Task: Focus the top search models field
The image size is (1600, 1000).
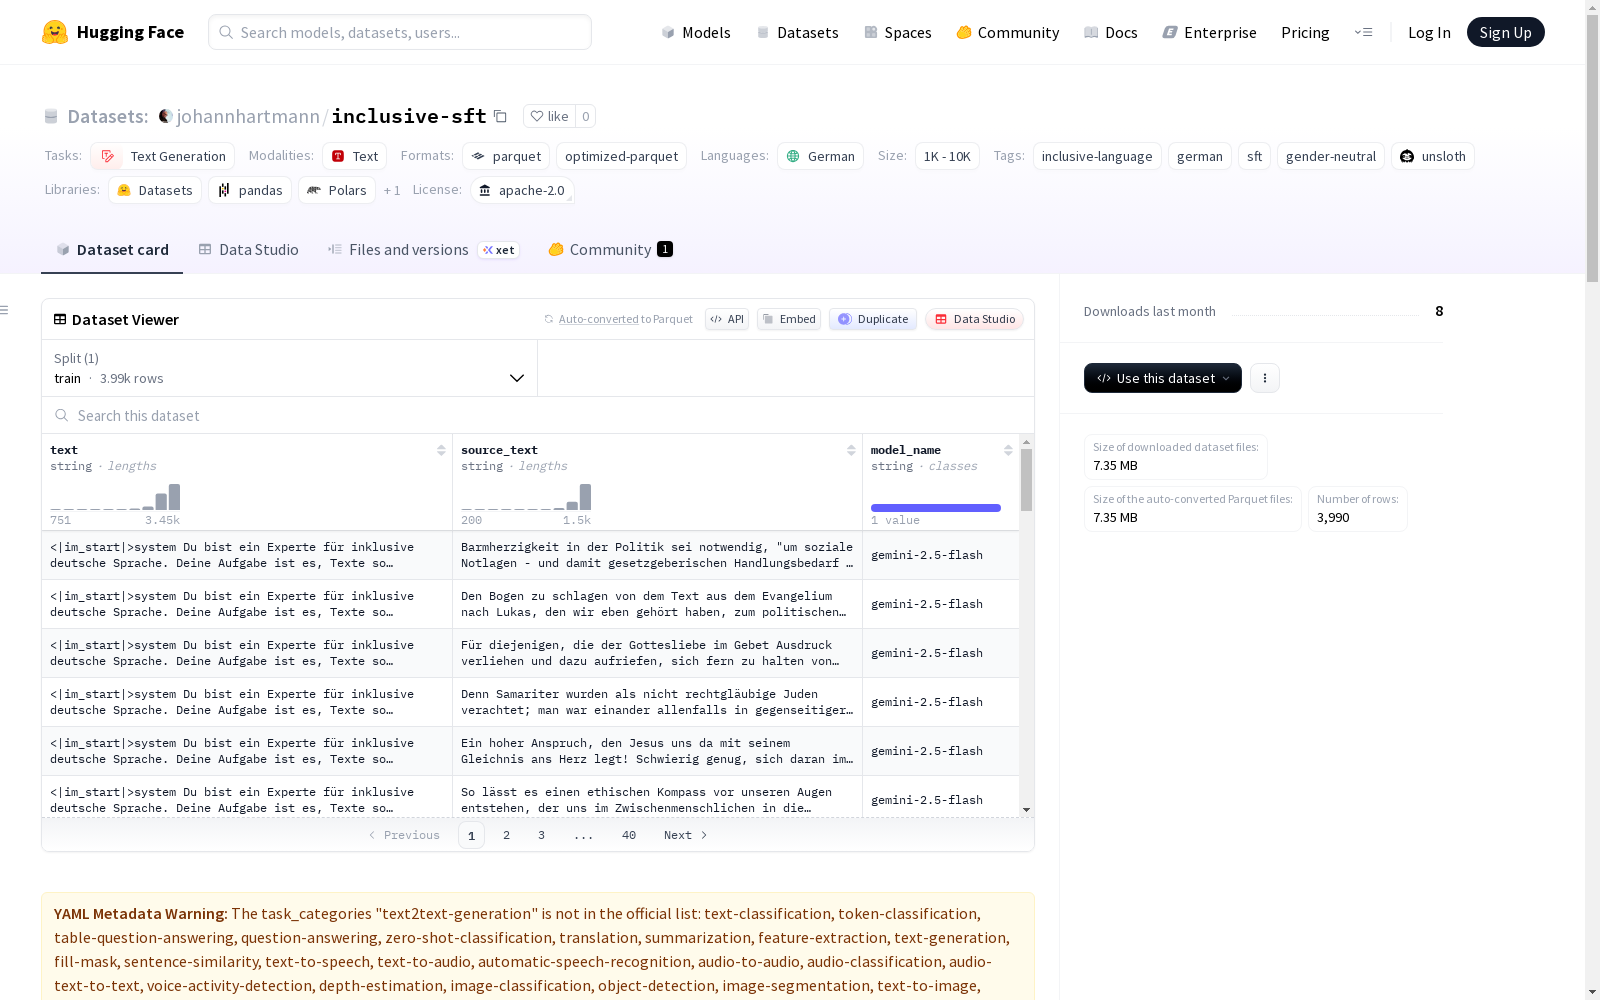Action: tap(400, 32)
